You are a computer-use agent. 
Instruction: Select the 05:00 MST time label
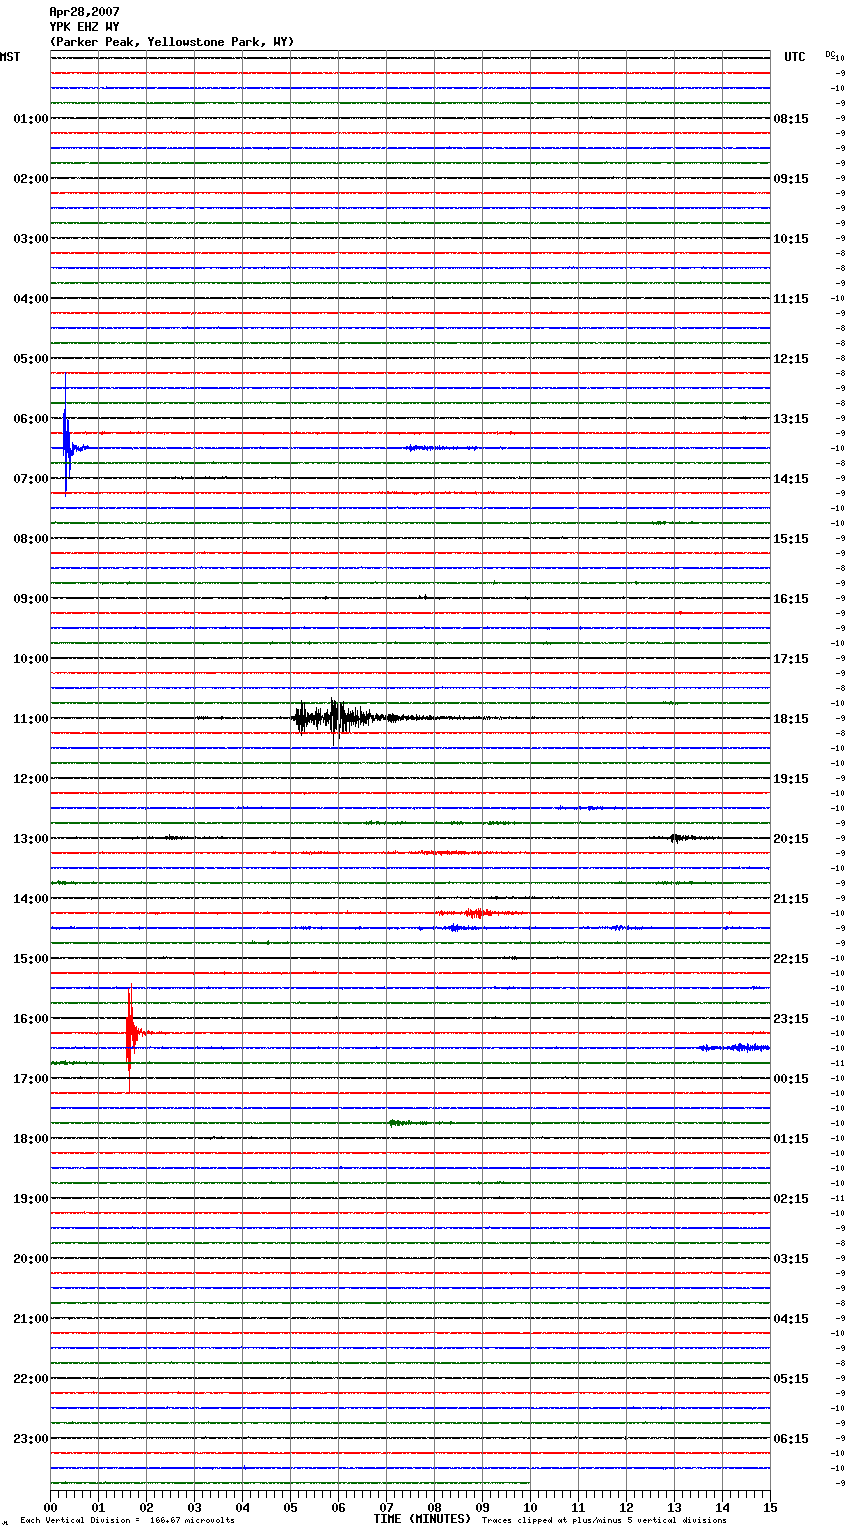point(31,359)
